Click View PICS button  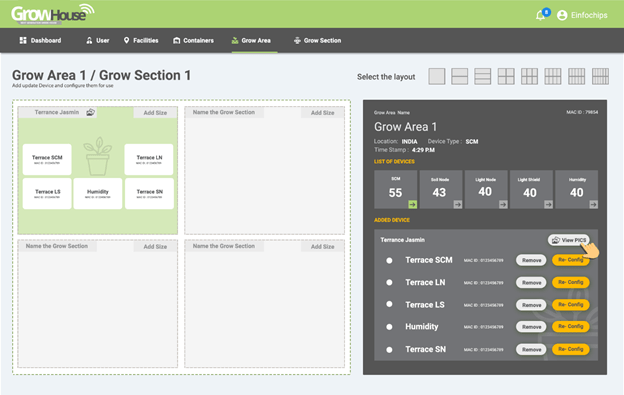pos(569,240)
